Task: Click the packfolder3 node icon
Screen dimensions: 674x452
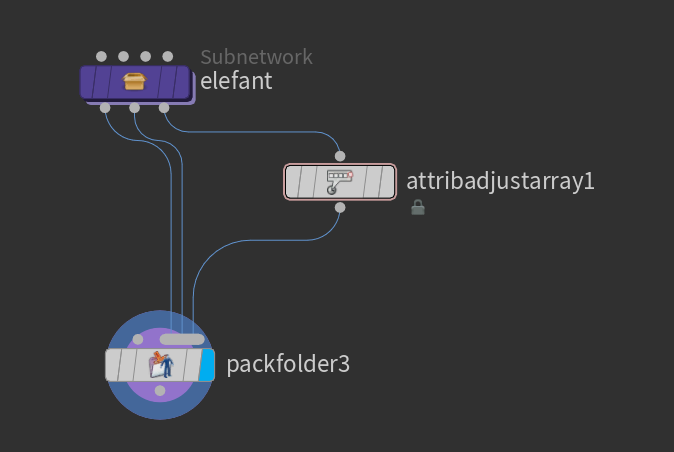Action: pyautogui.click(x=161, y=365)
